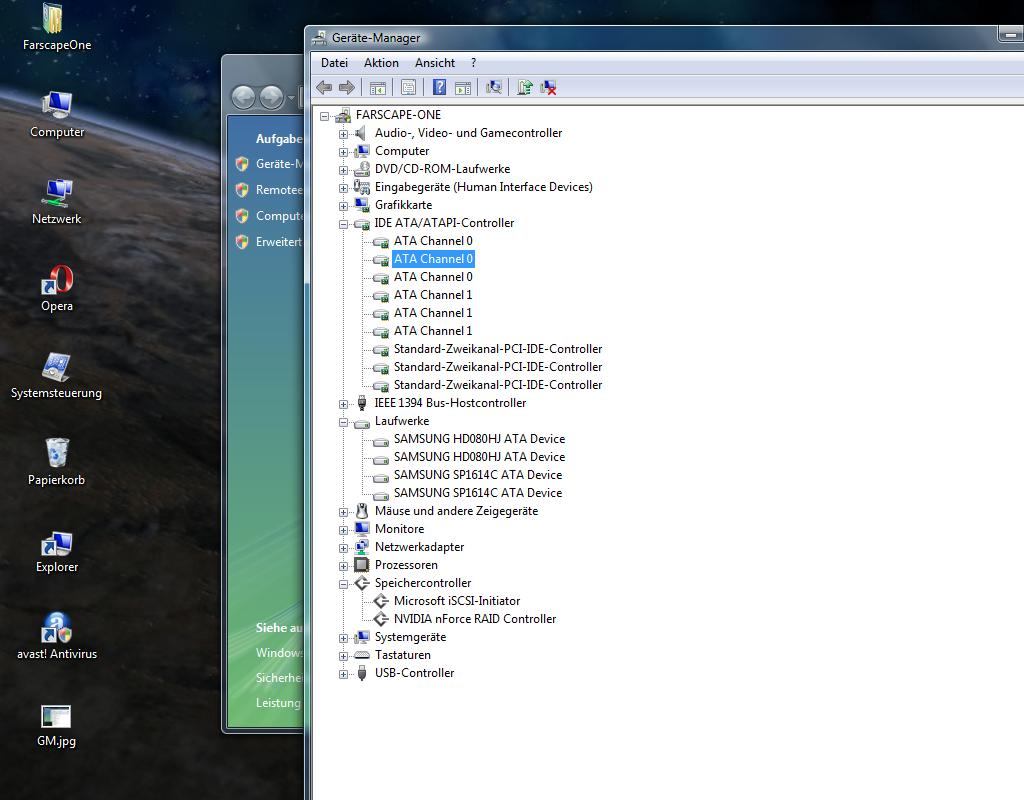Click back button in the background window
The height and width of the screenshot is (800, 1024).
tap(244, 98)
